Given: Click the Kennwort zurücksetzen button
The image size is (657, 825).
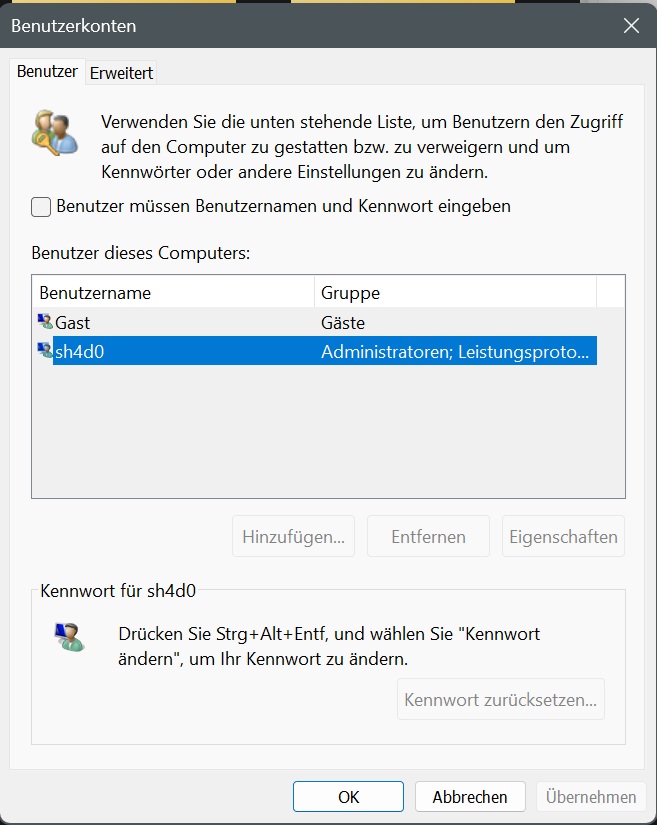Looking at the screenshot, I should tap(501, 699).
